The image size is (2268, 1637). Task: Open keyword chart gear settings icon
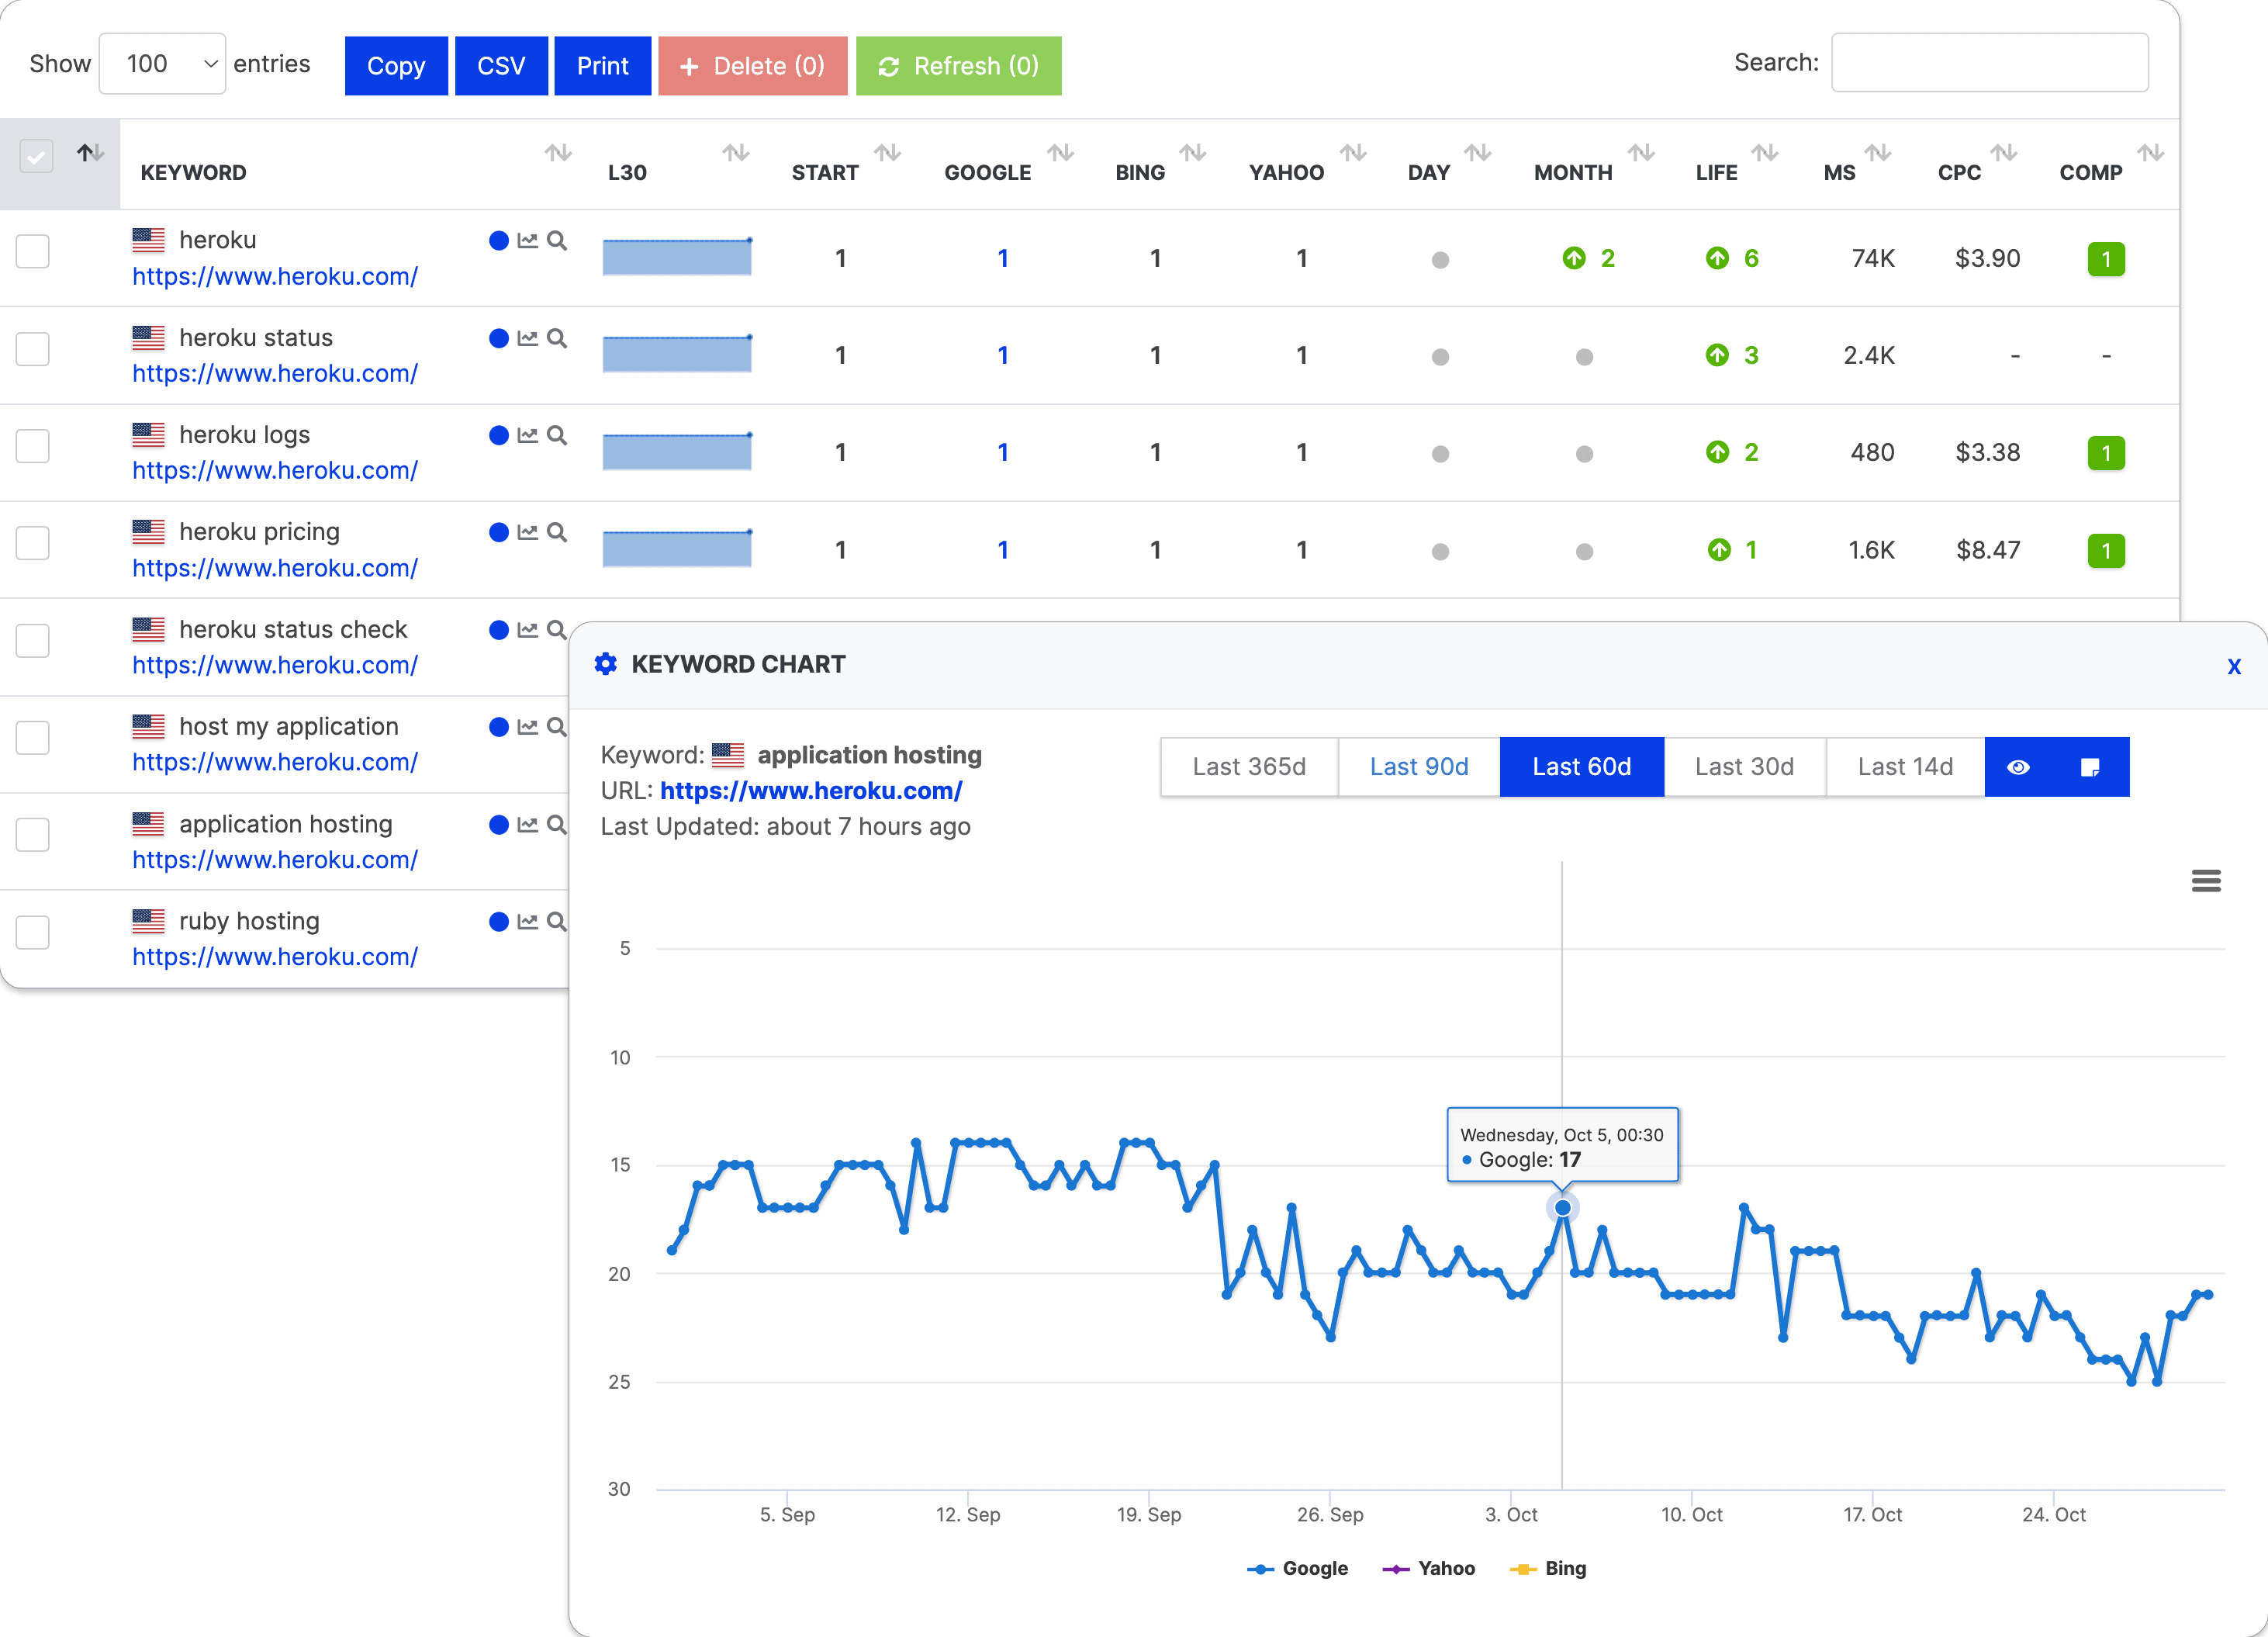point(605,664)
